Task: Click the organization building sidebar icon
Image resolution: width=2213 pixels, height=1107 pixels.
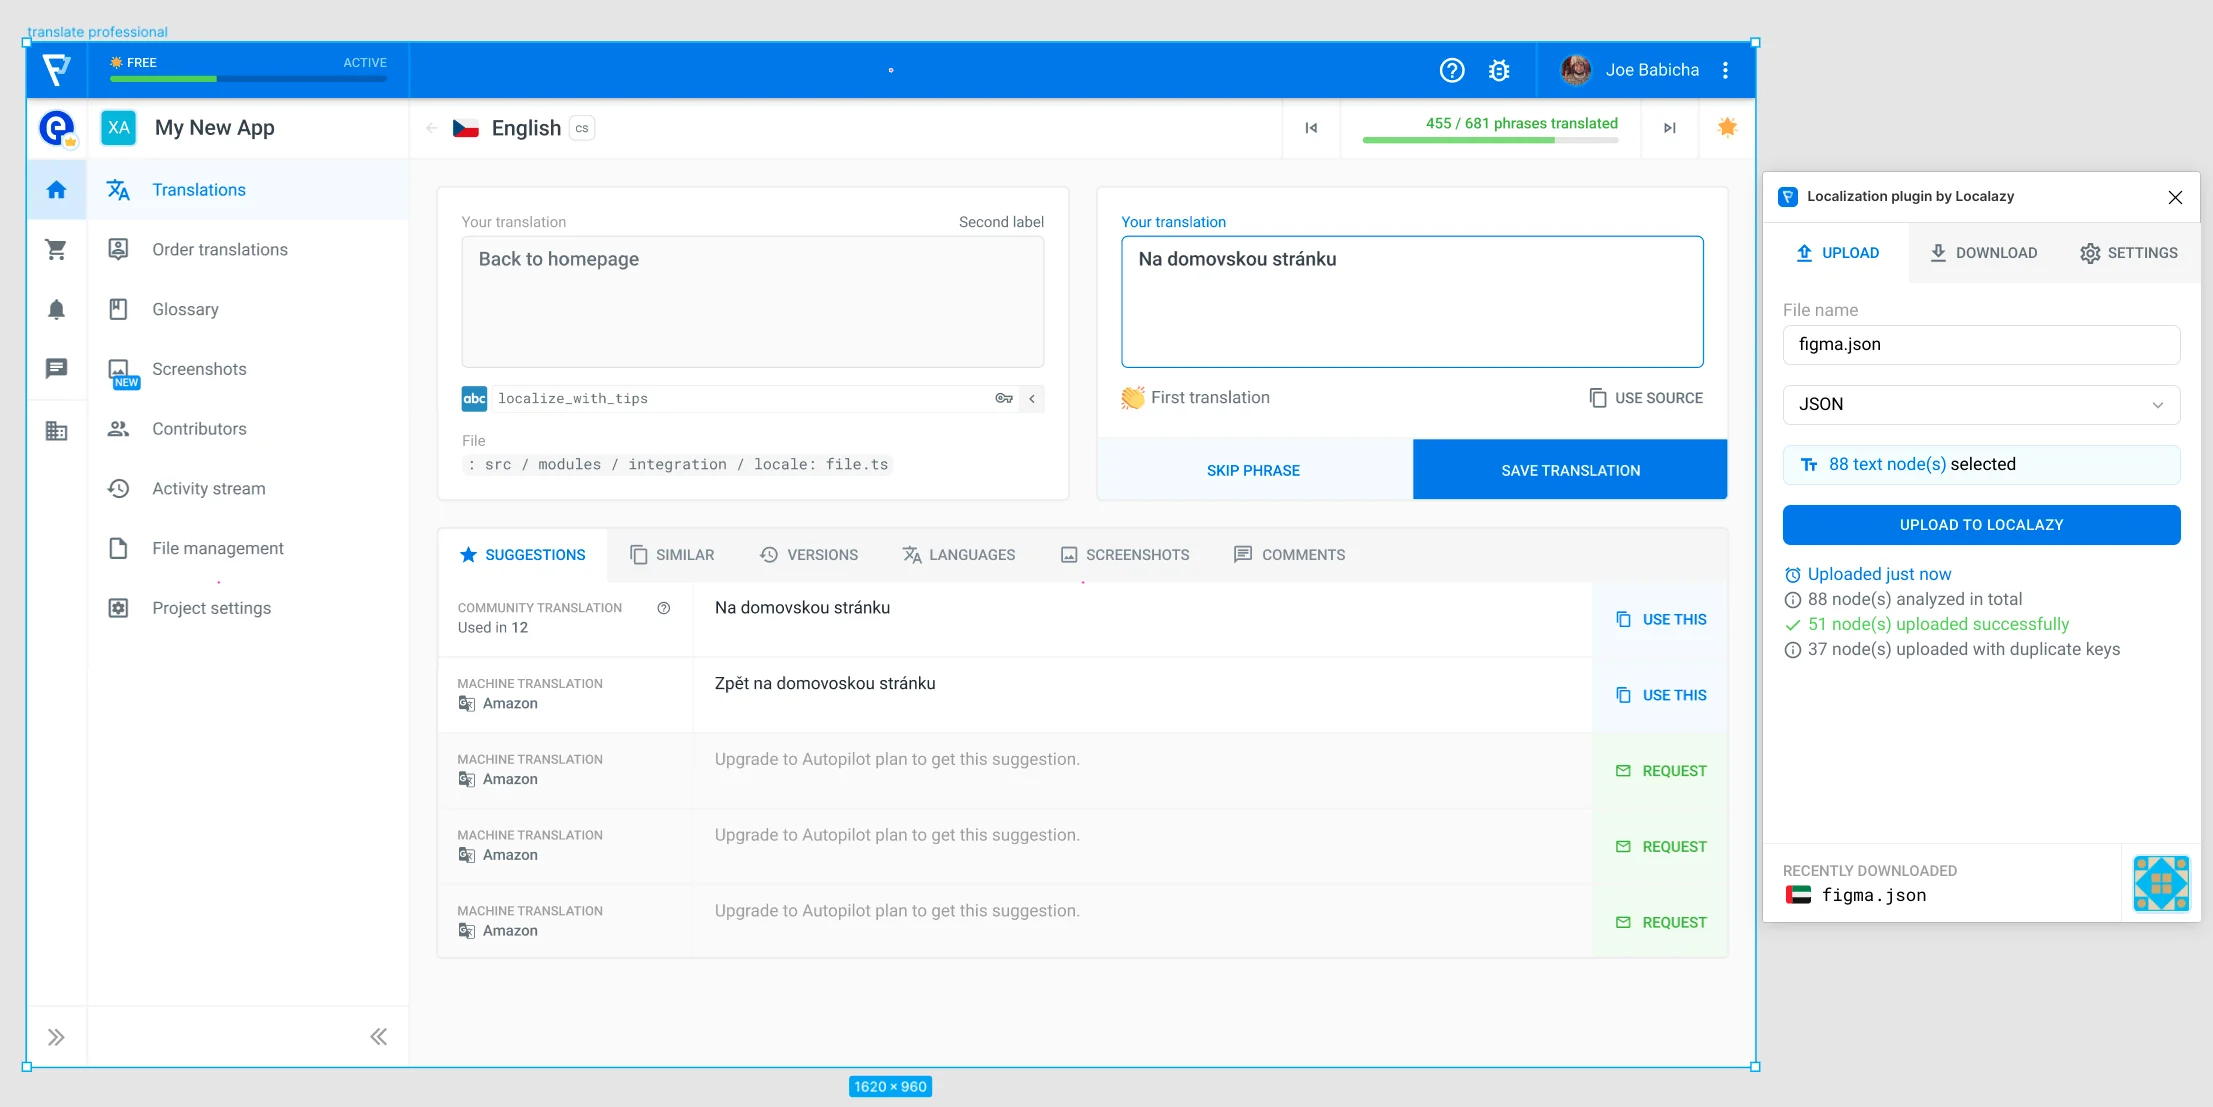Action: click(x=56, y=431)
